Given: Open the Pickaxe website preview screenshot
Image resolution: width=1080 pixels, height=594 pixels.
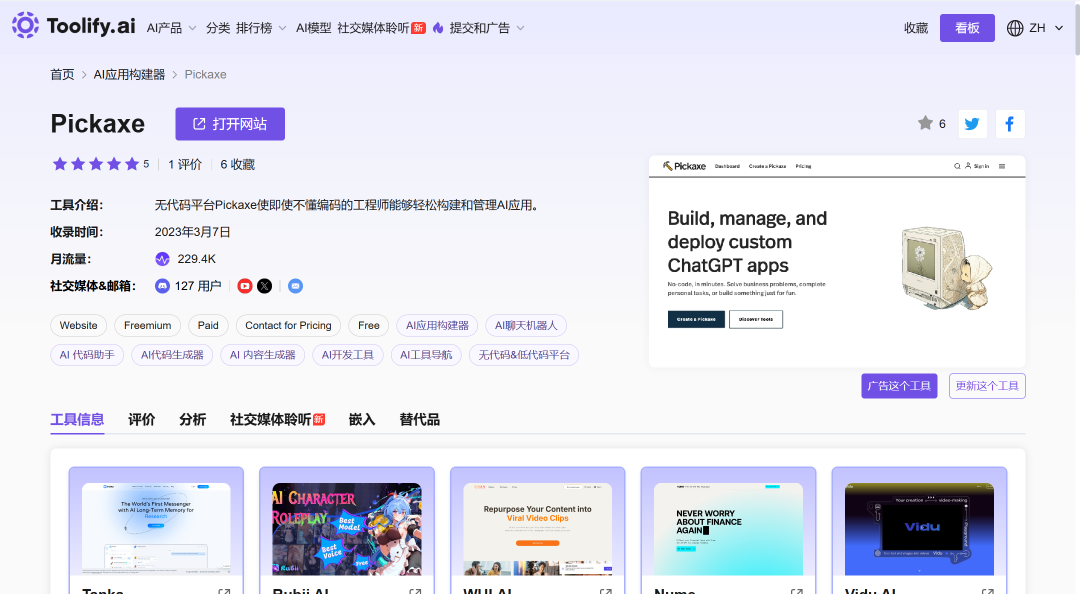Looking at the screenshot, I should click(x=837, y=261).
